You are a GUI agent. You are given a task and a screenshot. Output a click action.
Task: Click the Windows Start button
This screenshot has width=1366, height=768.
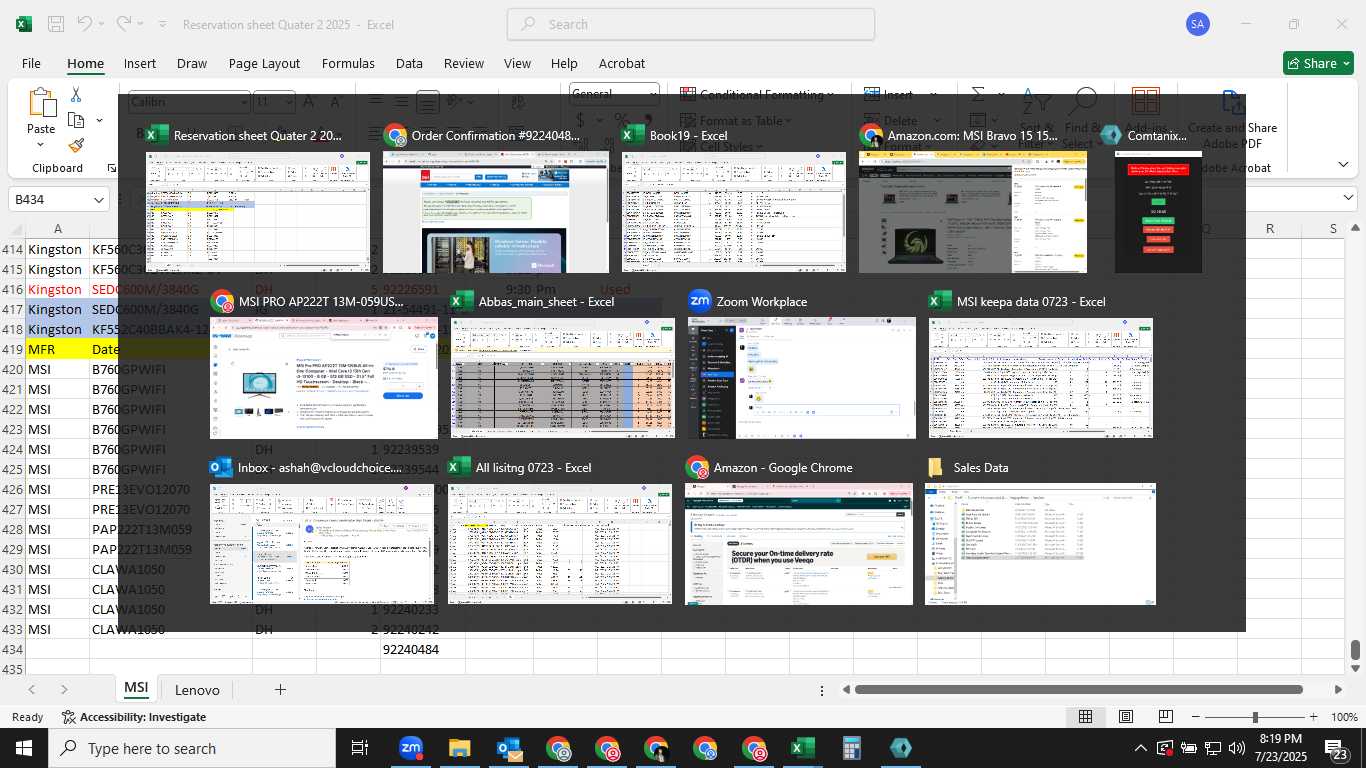tap(23, 748)
